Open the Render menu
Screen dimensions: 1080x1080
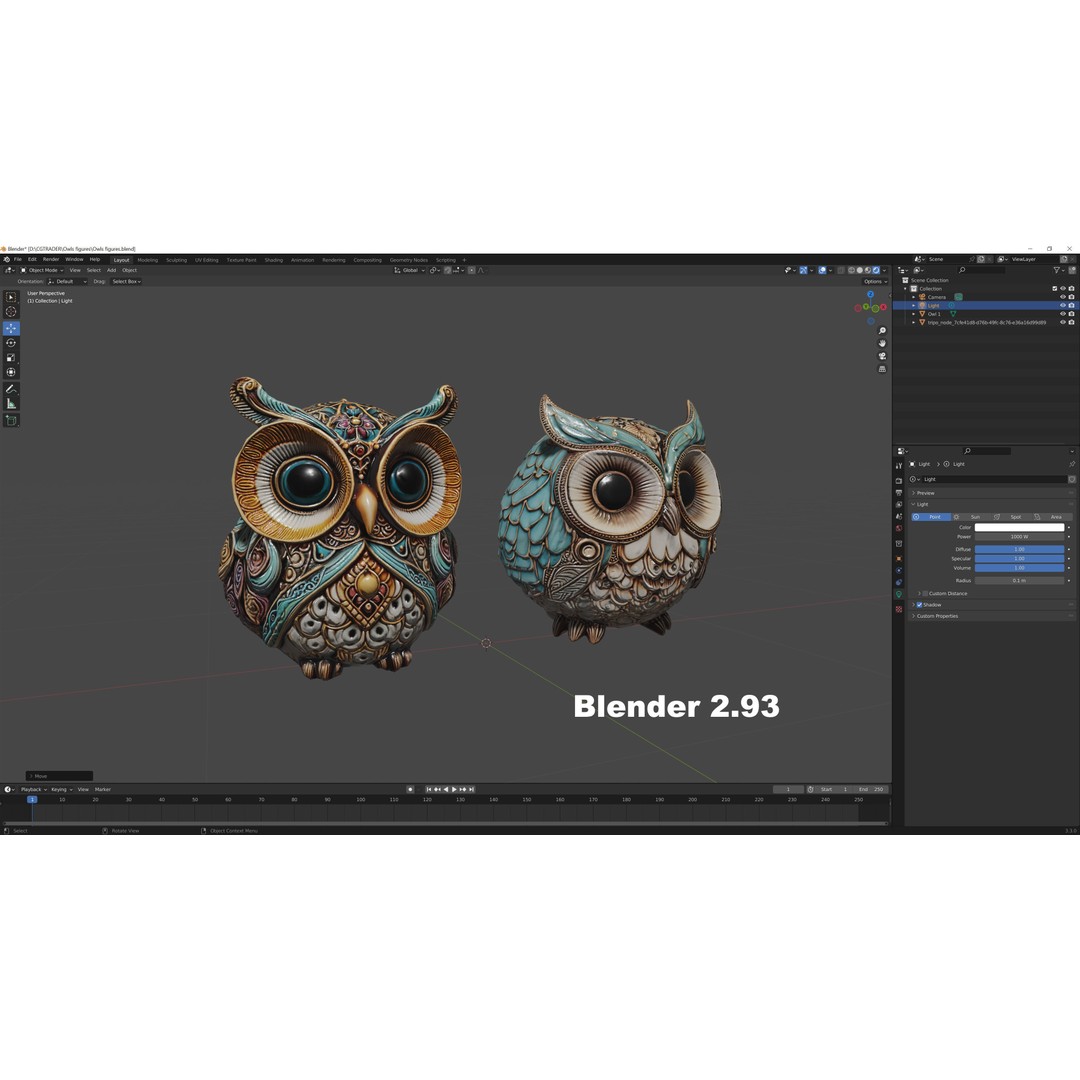(51, 260)
